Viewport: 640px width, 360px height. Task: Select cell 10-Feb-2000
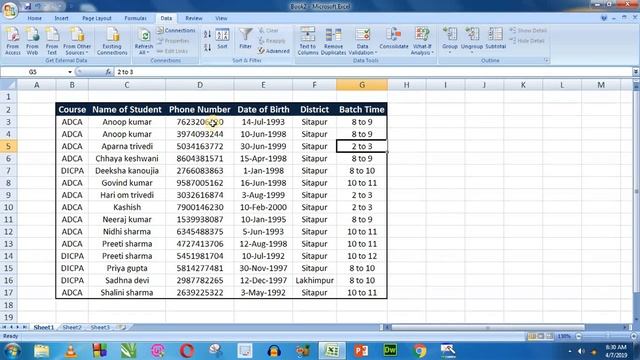[263, 207]
